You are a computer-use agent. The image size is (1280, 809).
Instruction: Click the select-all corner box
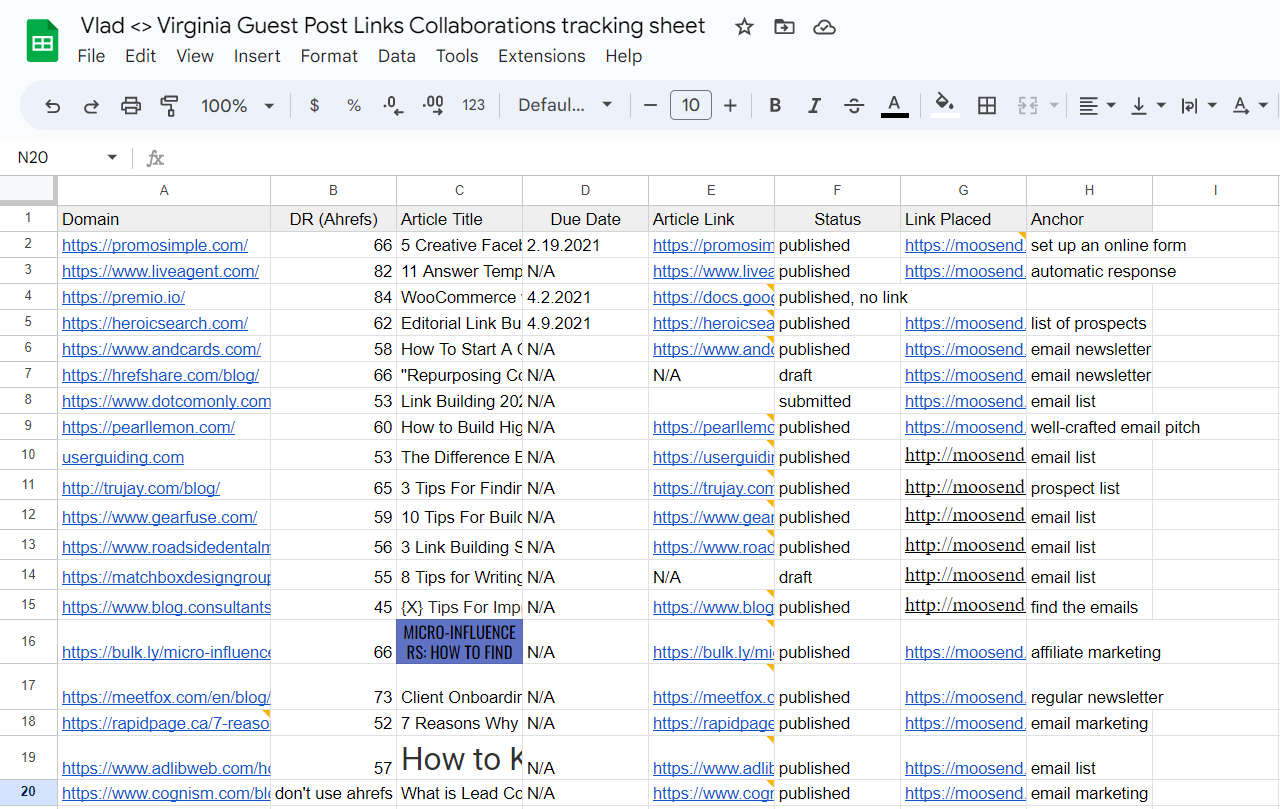[x=28, y=190]
